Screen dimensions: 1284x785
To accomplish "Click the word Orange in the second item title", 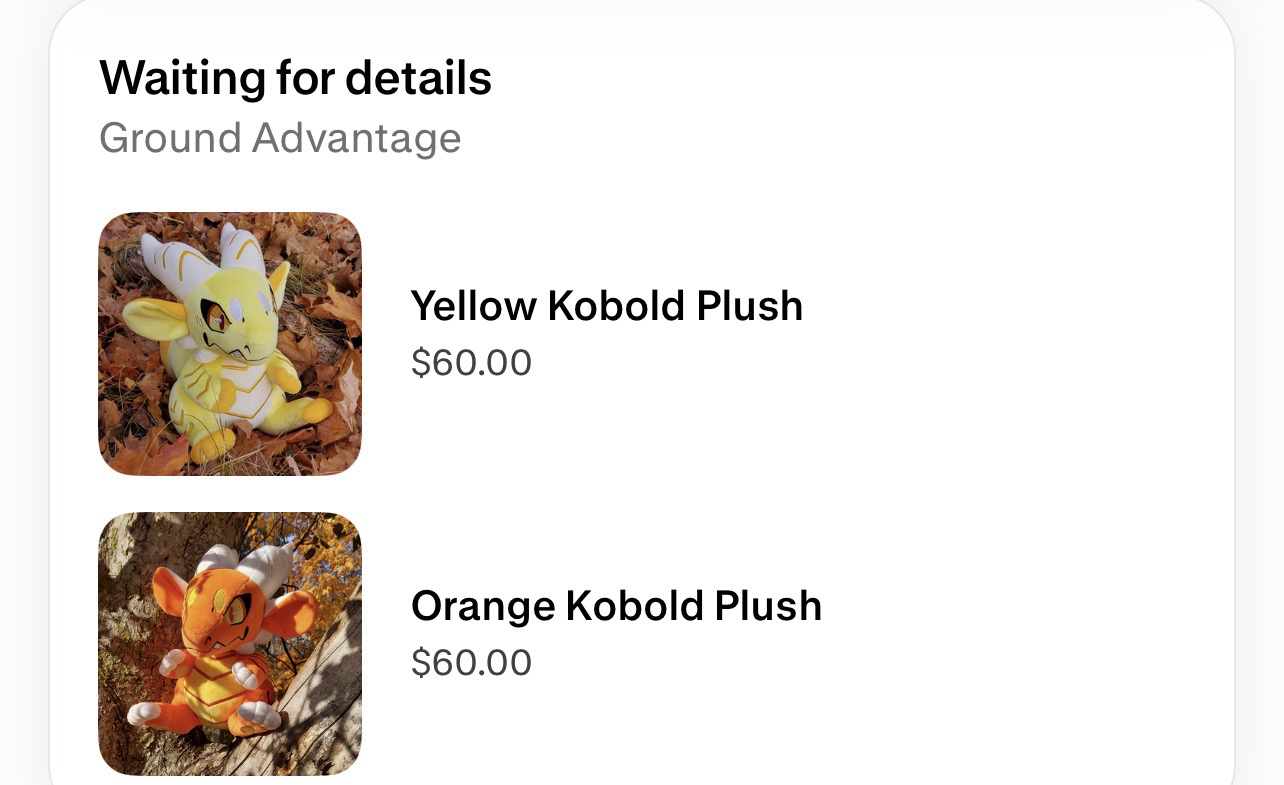I will coord(482,606).
